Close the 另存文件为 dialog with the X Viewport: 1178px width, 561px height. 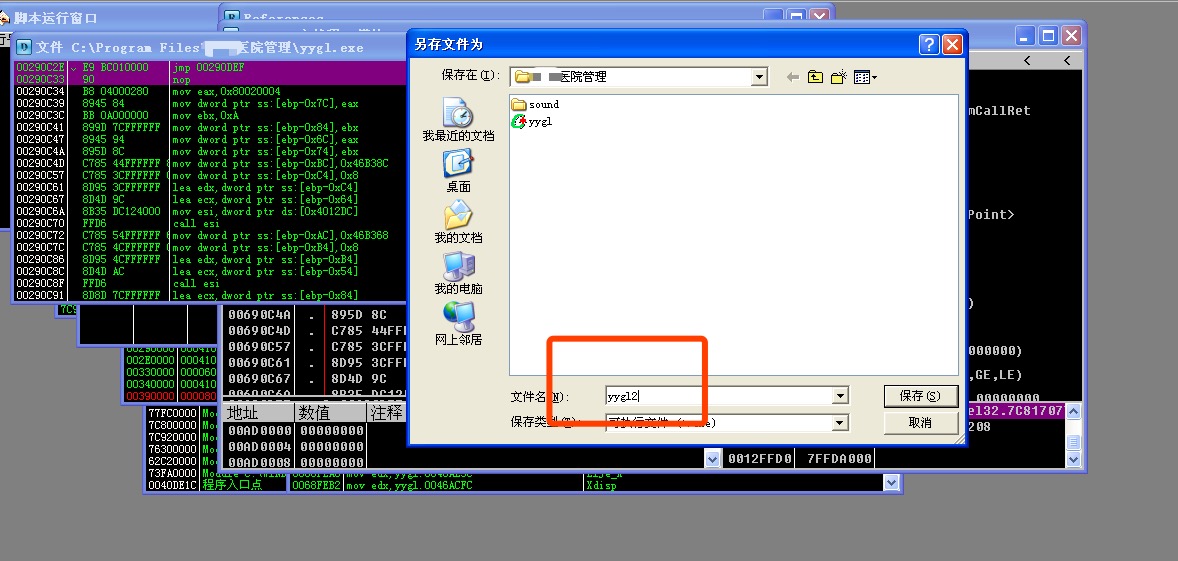[x=953, y=44]
